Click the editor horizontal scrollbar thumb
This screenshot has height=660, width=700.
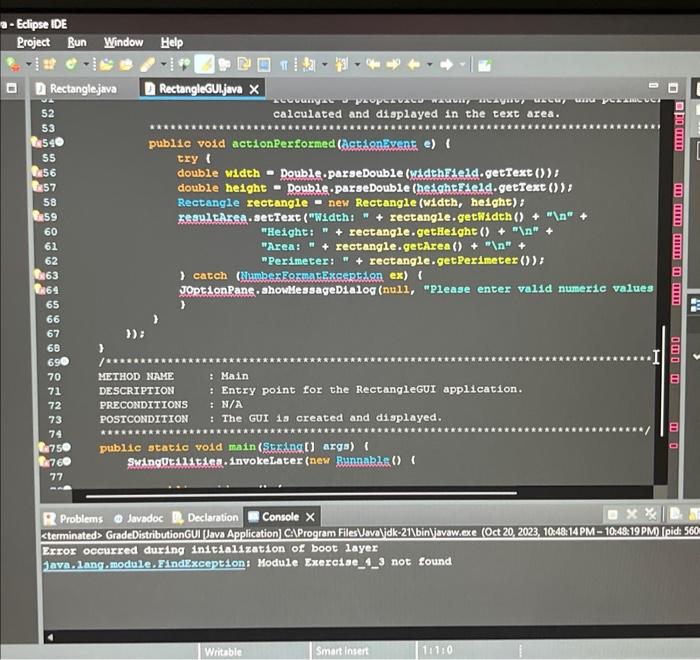(x=302, y=494)
